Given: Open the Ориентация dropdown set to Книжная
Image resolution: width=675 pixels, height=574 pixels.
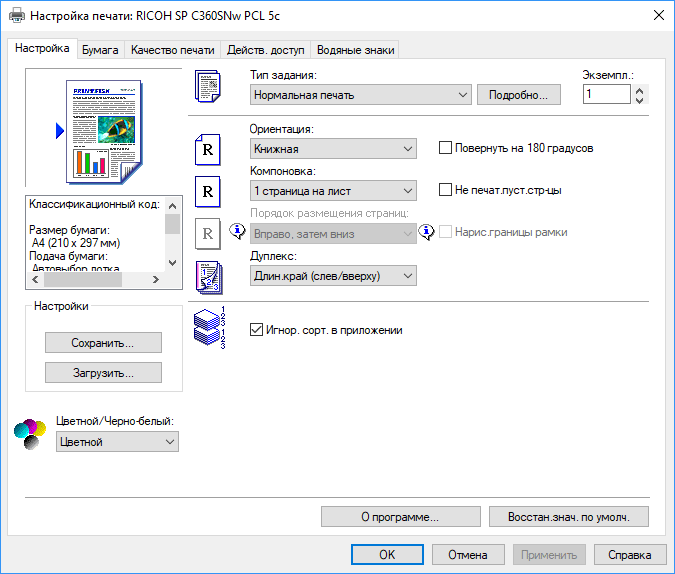Looking at the screenshot, I should pos(333,149).
